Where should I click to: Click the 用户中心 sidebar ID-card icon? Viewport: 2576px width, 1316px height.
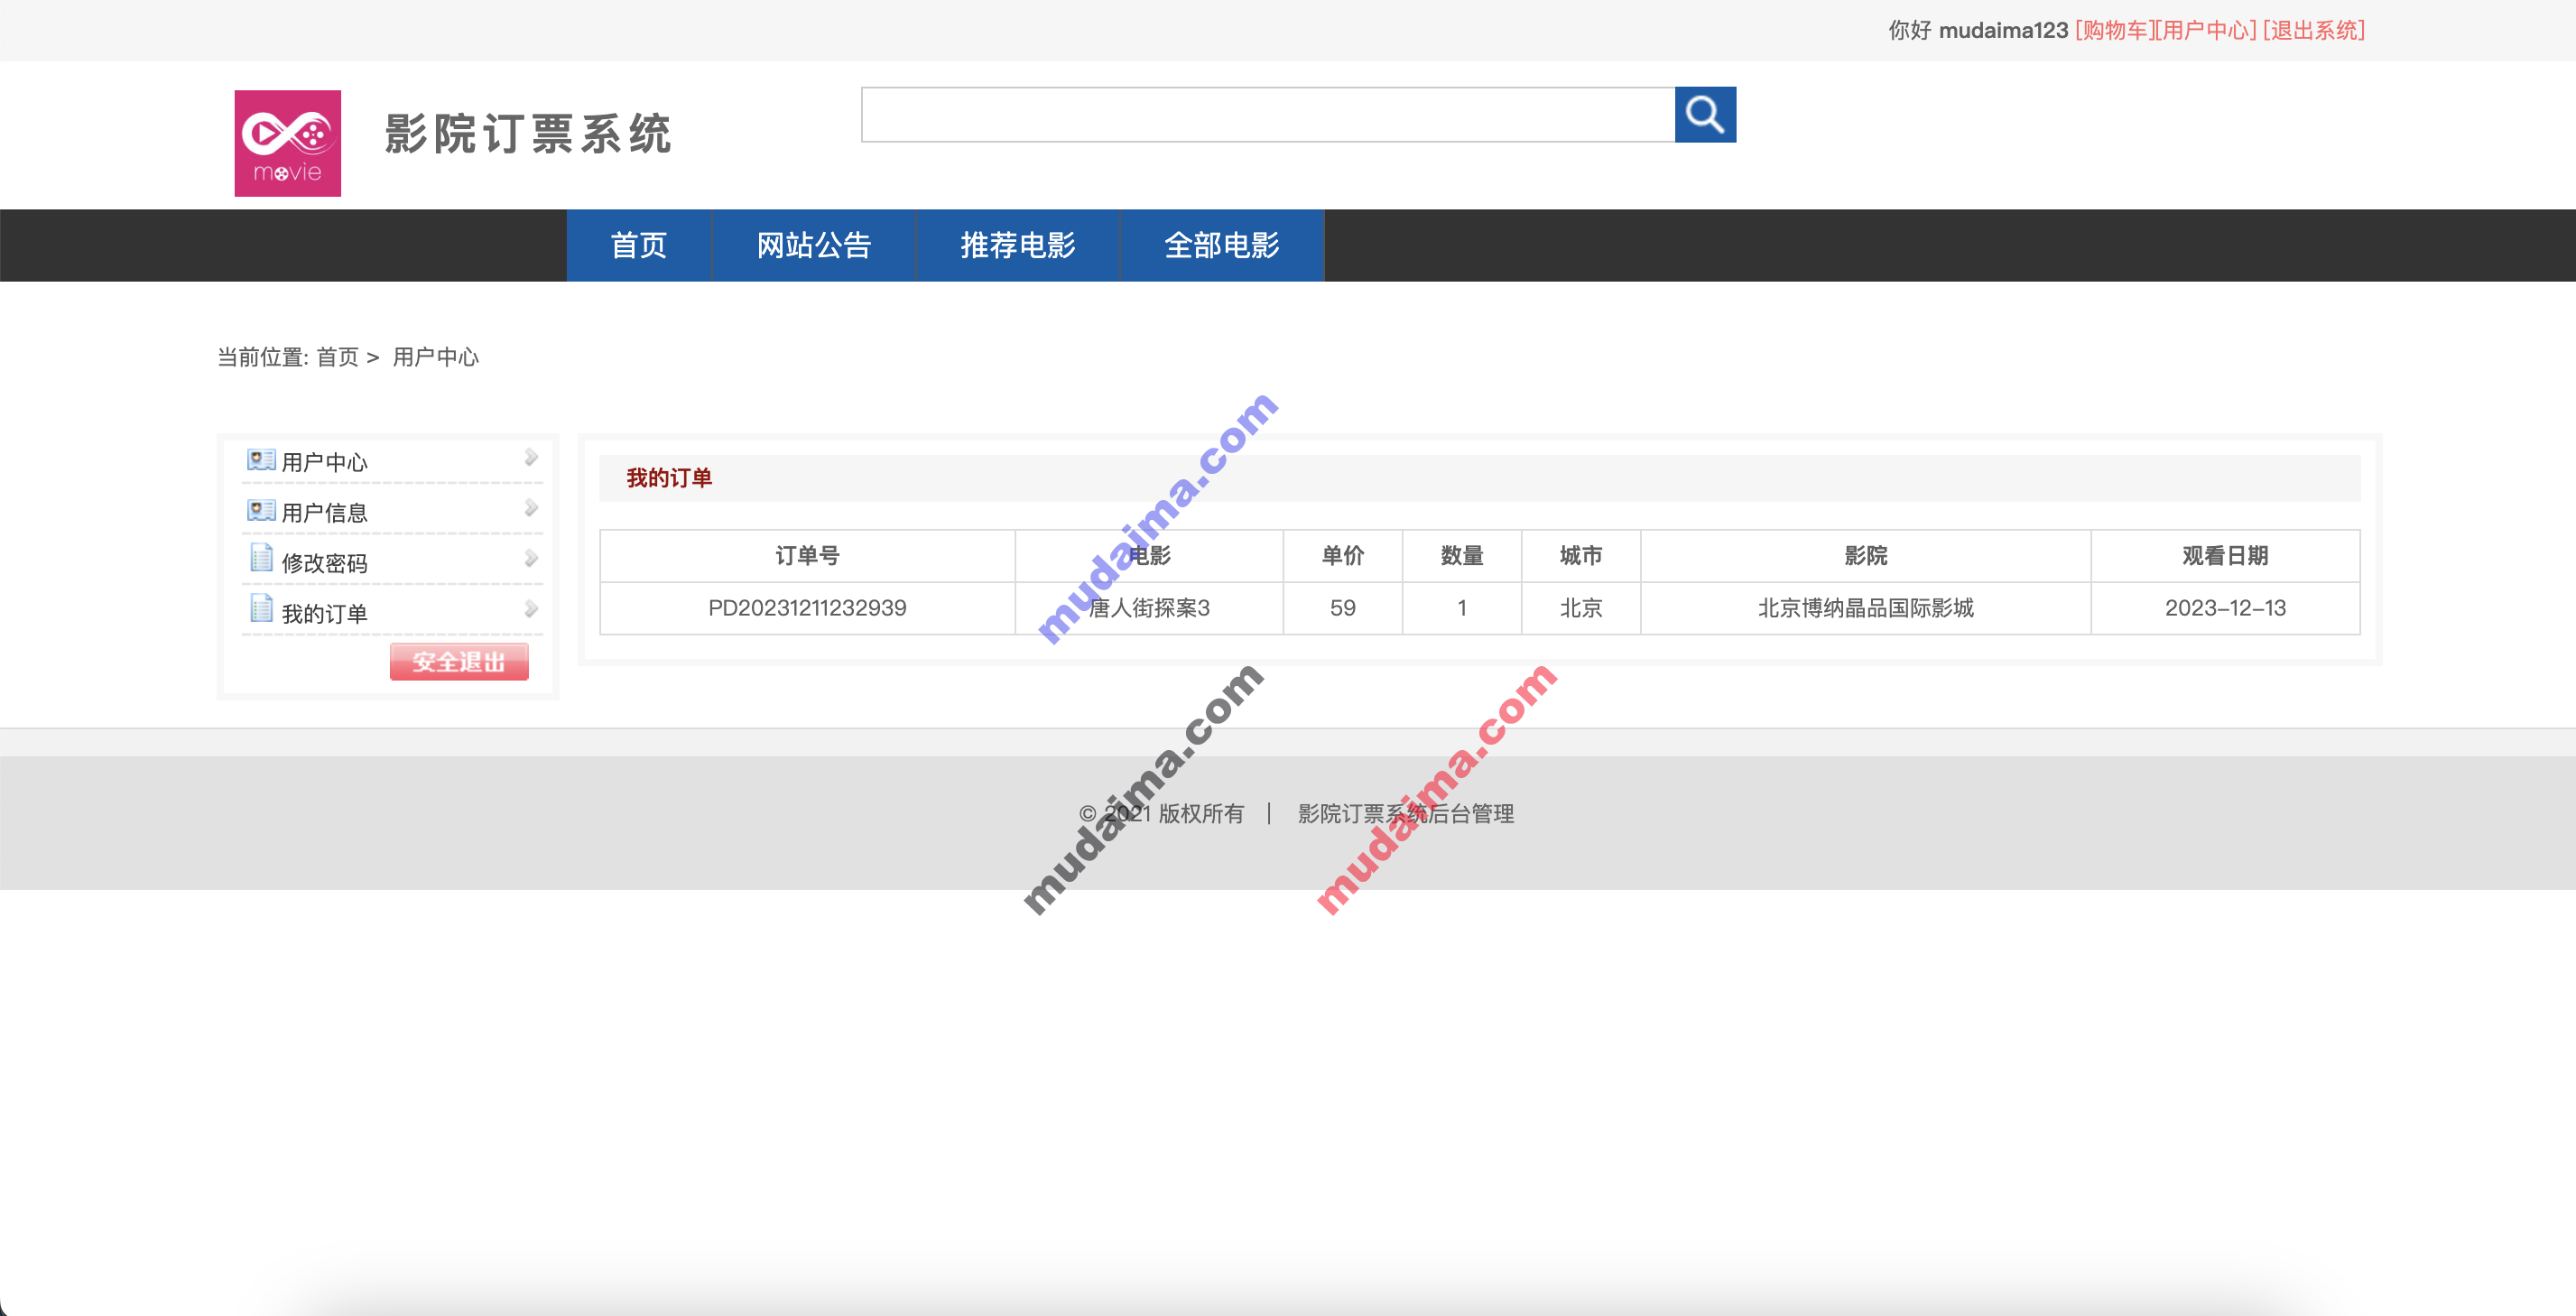pyautogui.click(x=261, y=460)
